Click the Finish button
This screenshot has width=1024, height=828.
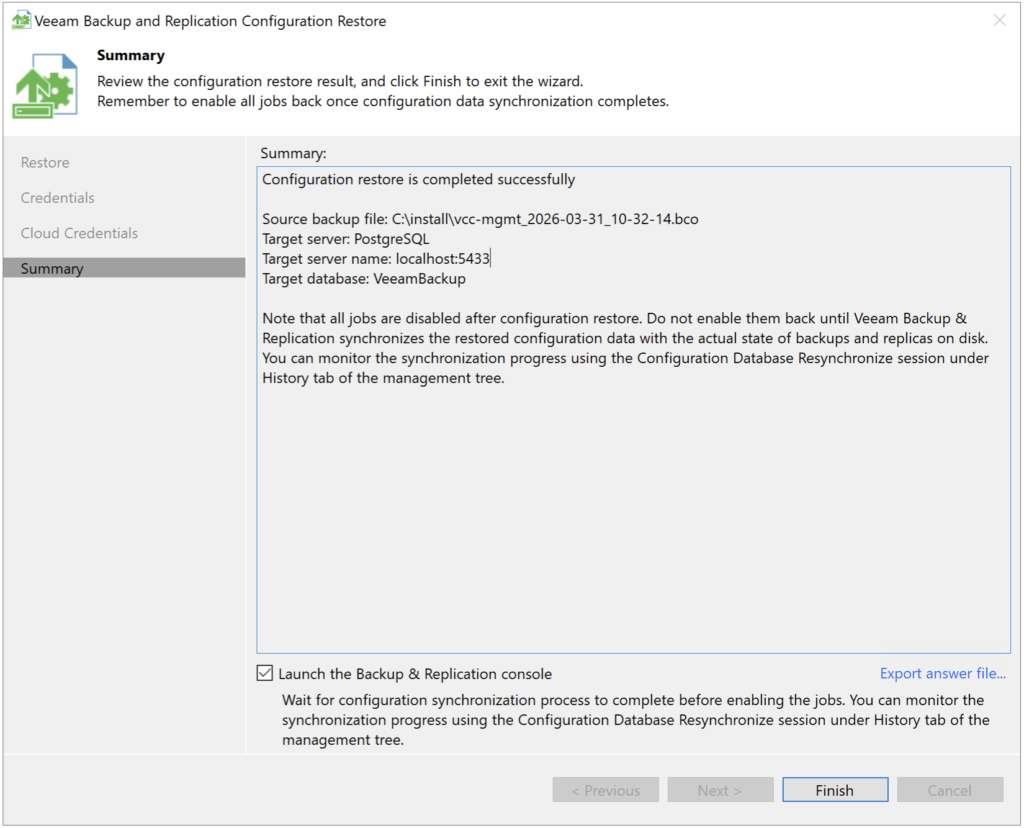click(835, 790)
